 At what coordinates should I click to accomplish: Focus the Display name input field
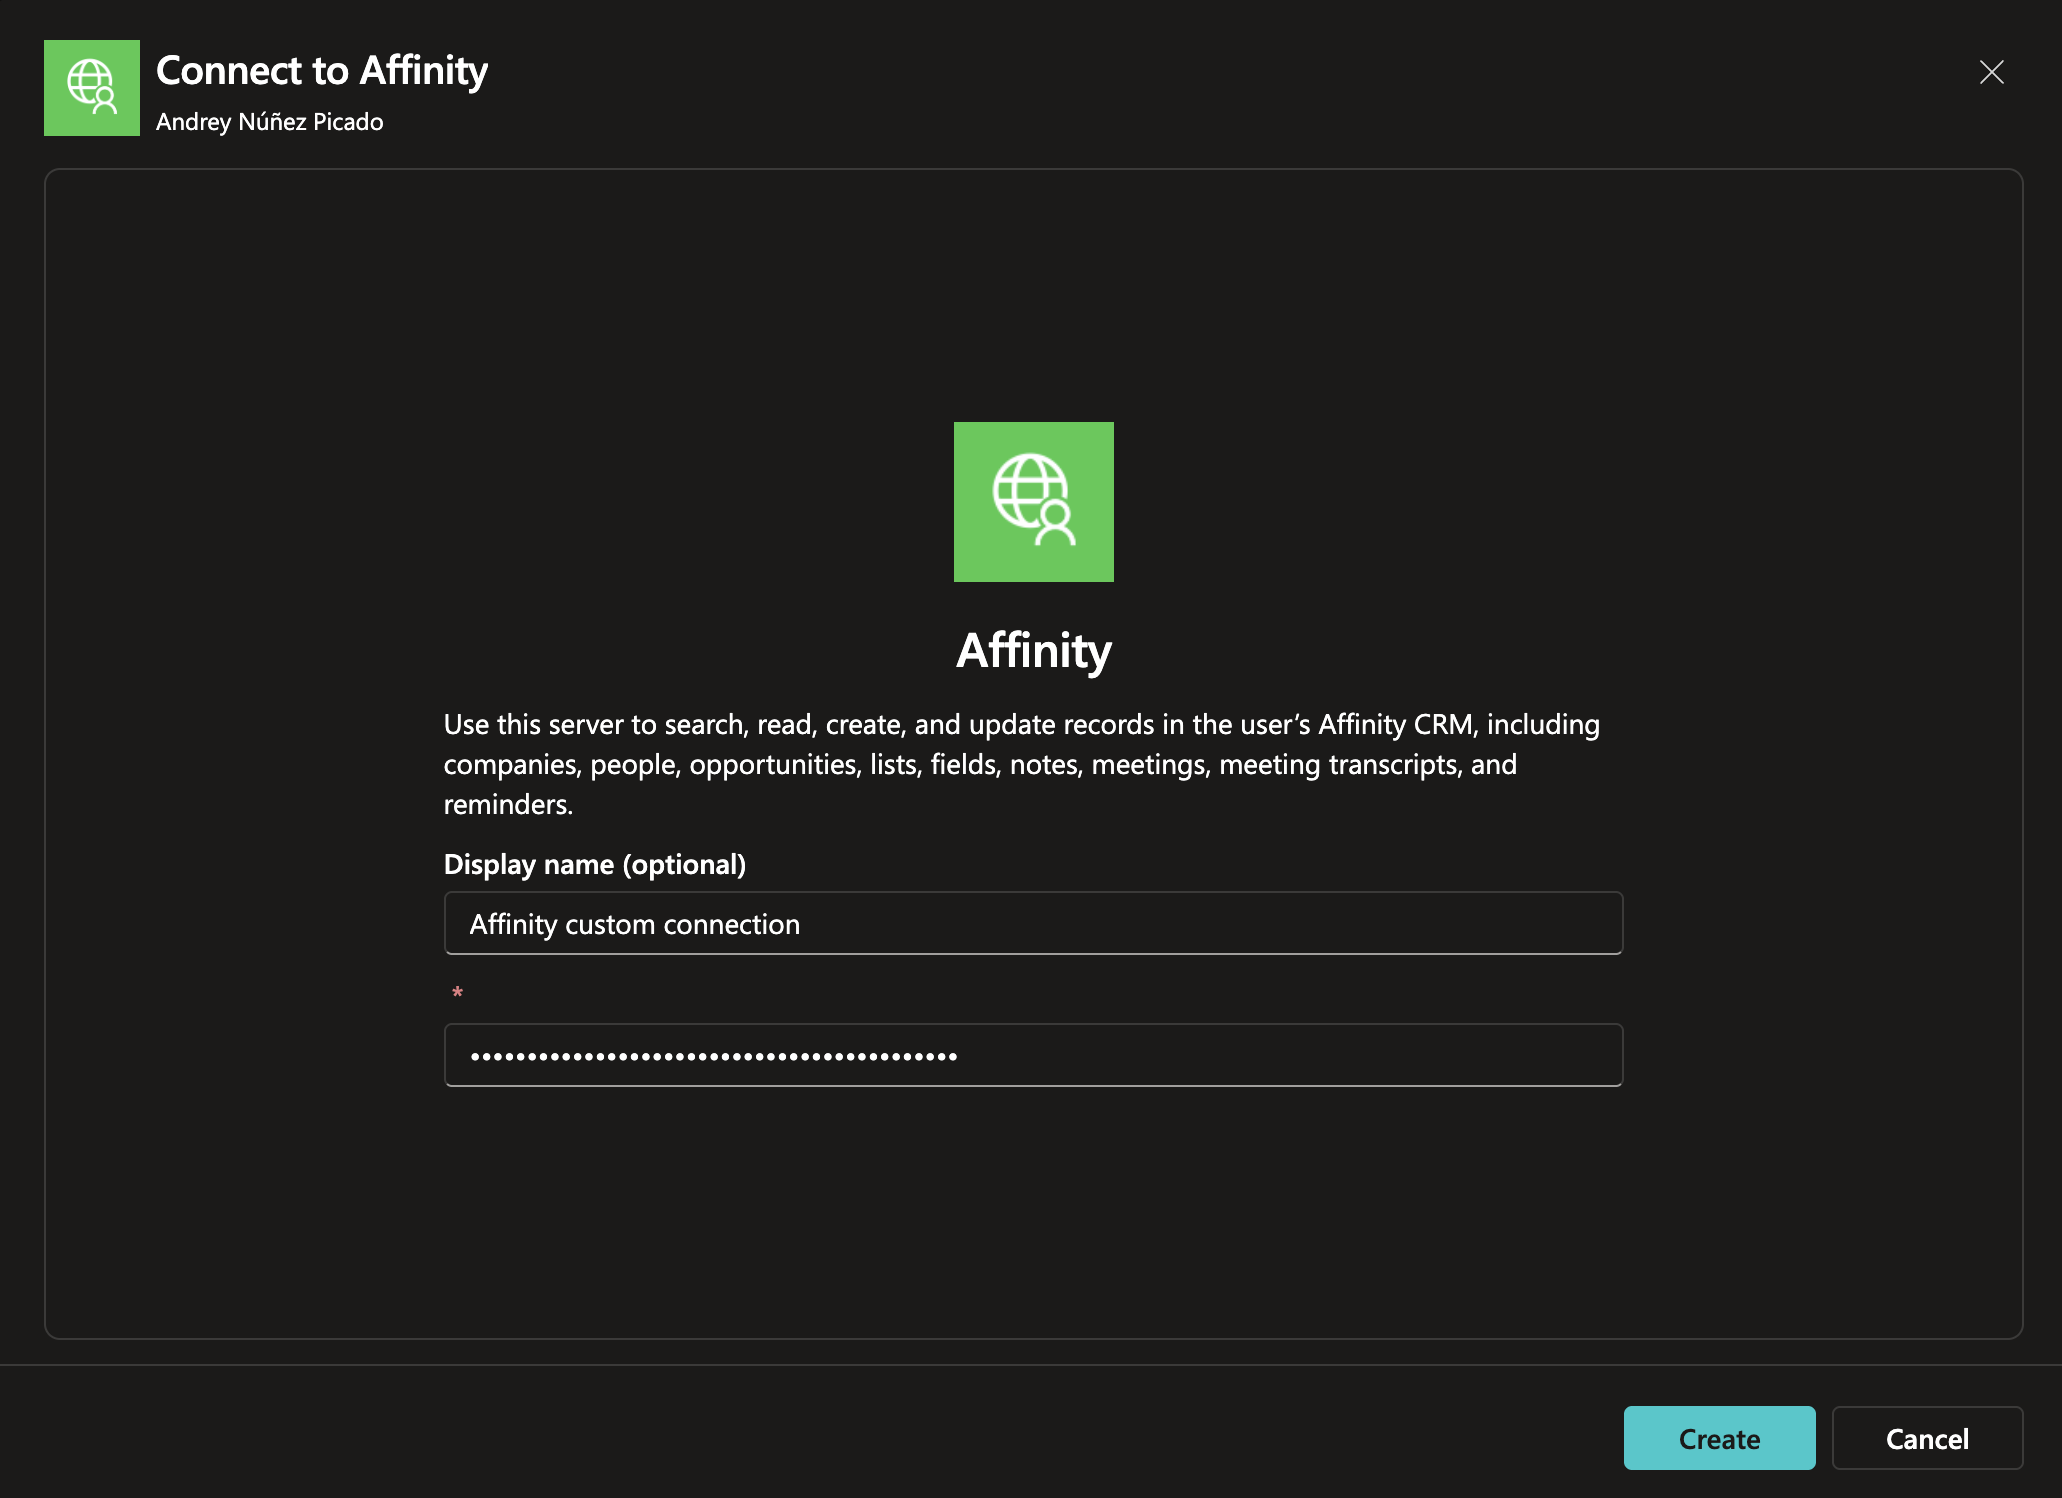point(1033,923)
